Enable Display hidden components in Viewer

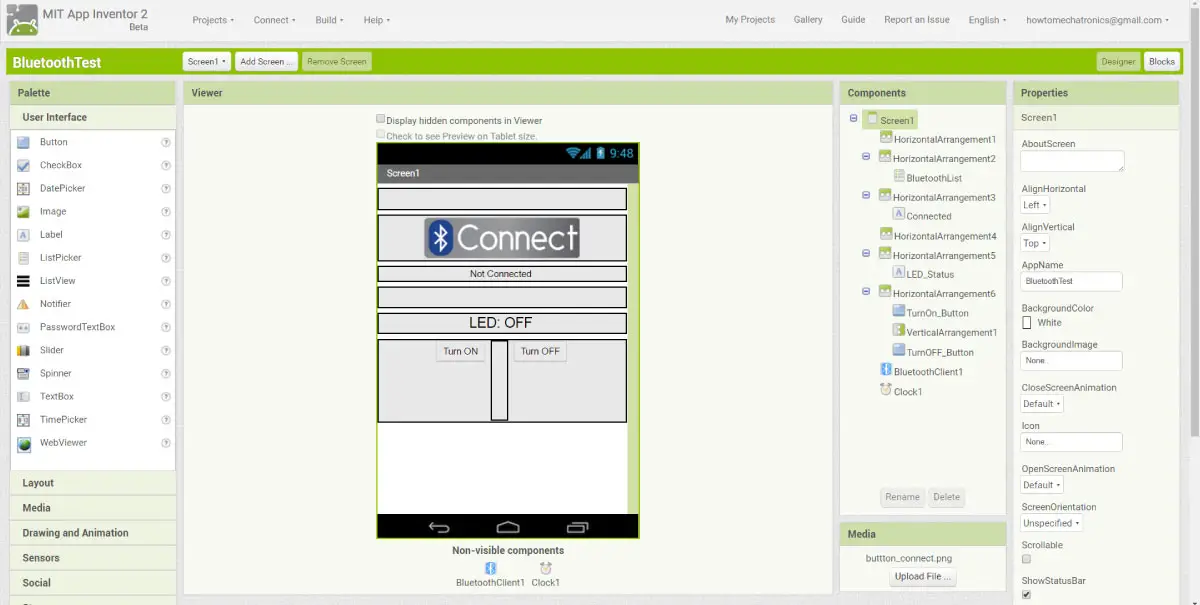click(380, 119)
